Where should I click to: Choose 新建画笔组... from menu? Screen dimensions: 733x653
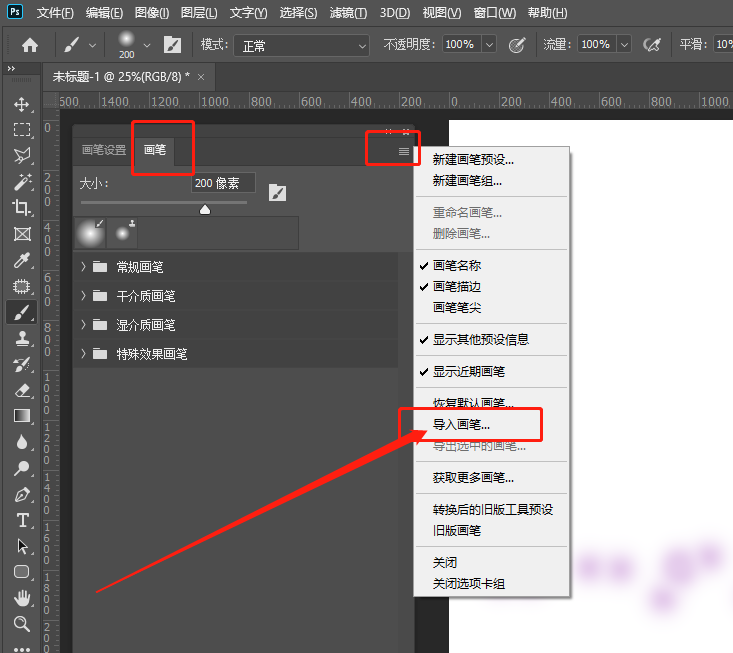[467, 181]
